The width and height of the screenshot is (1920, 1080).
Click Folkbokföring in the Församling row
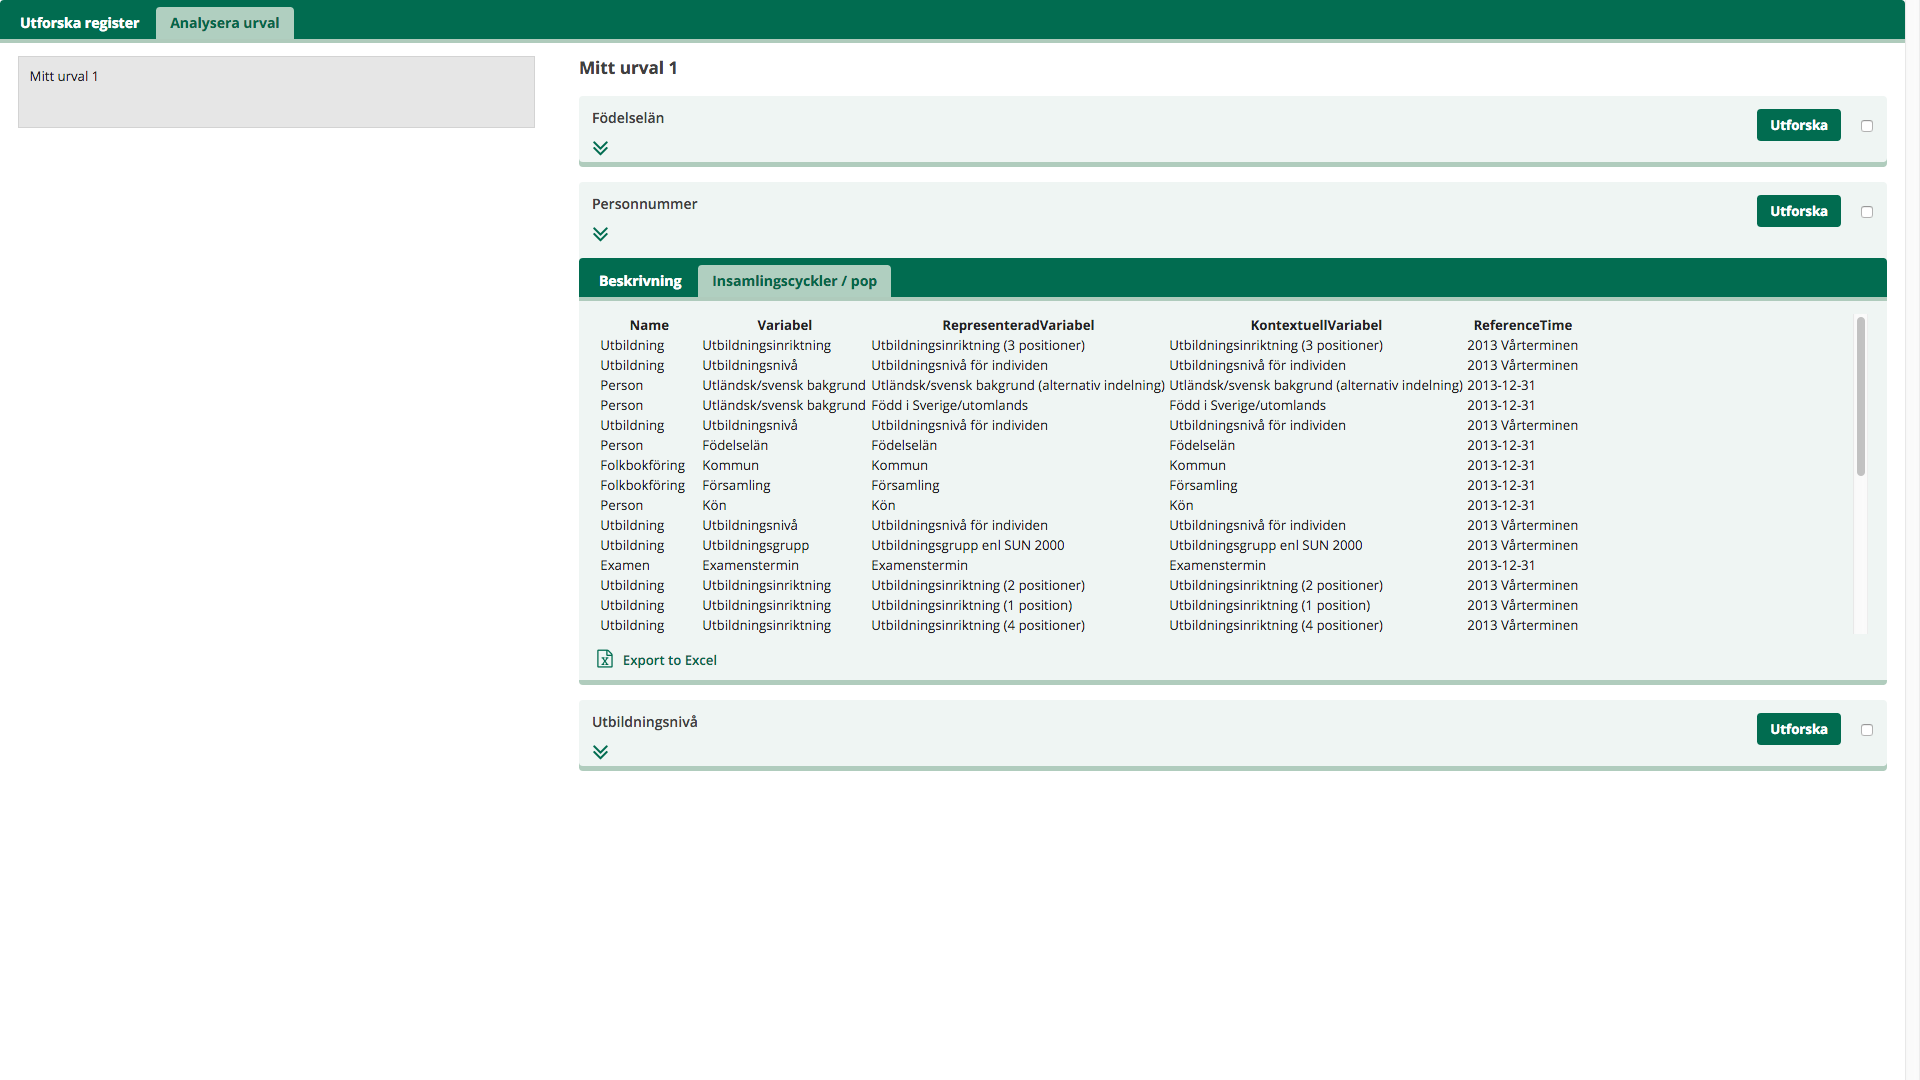(x=642, y=485)
